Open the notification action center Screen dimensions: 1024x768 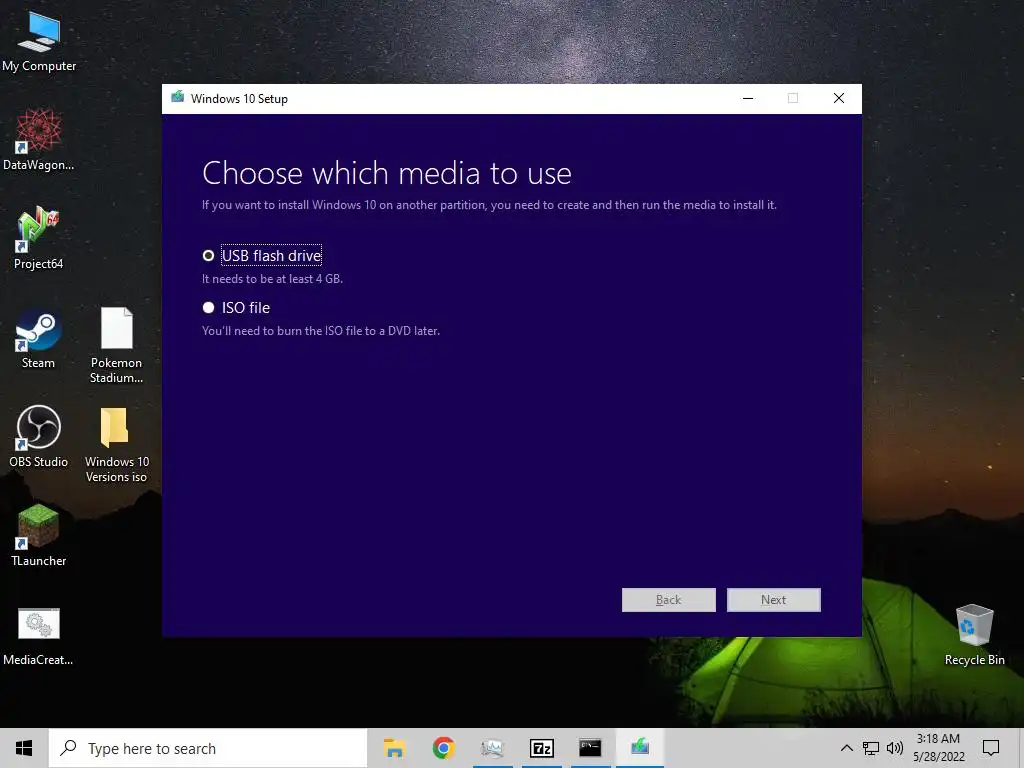(x=991, y=748)
